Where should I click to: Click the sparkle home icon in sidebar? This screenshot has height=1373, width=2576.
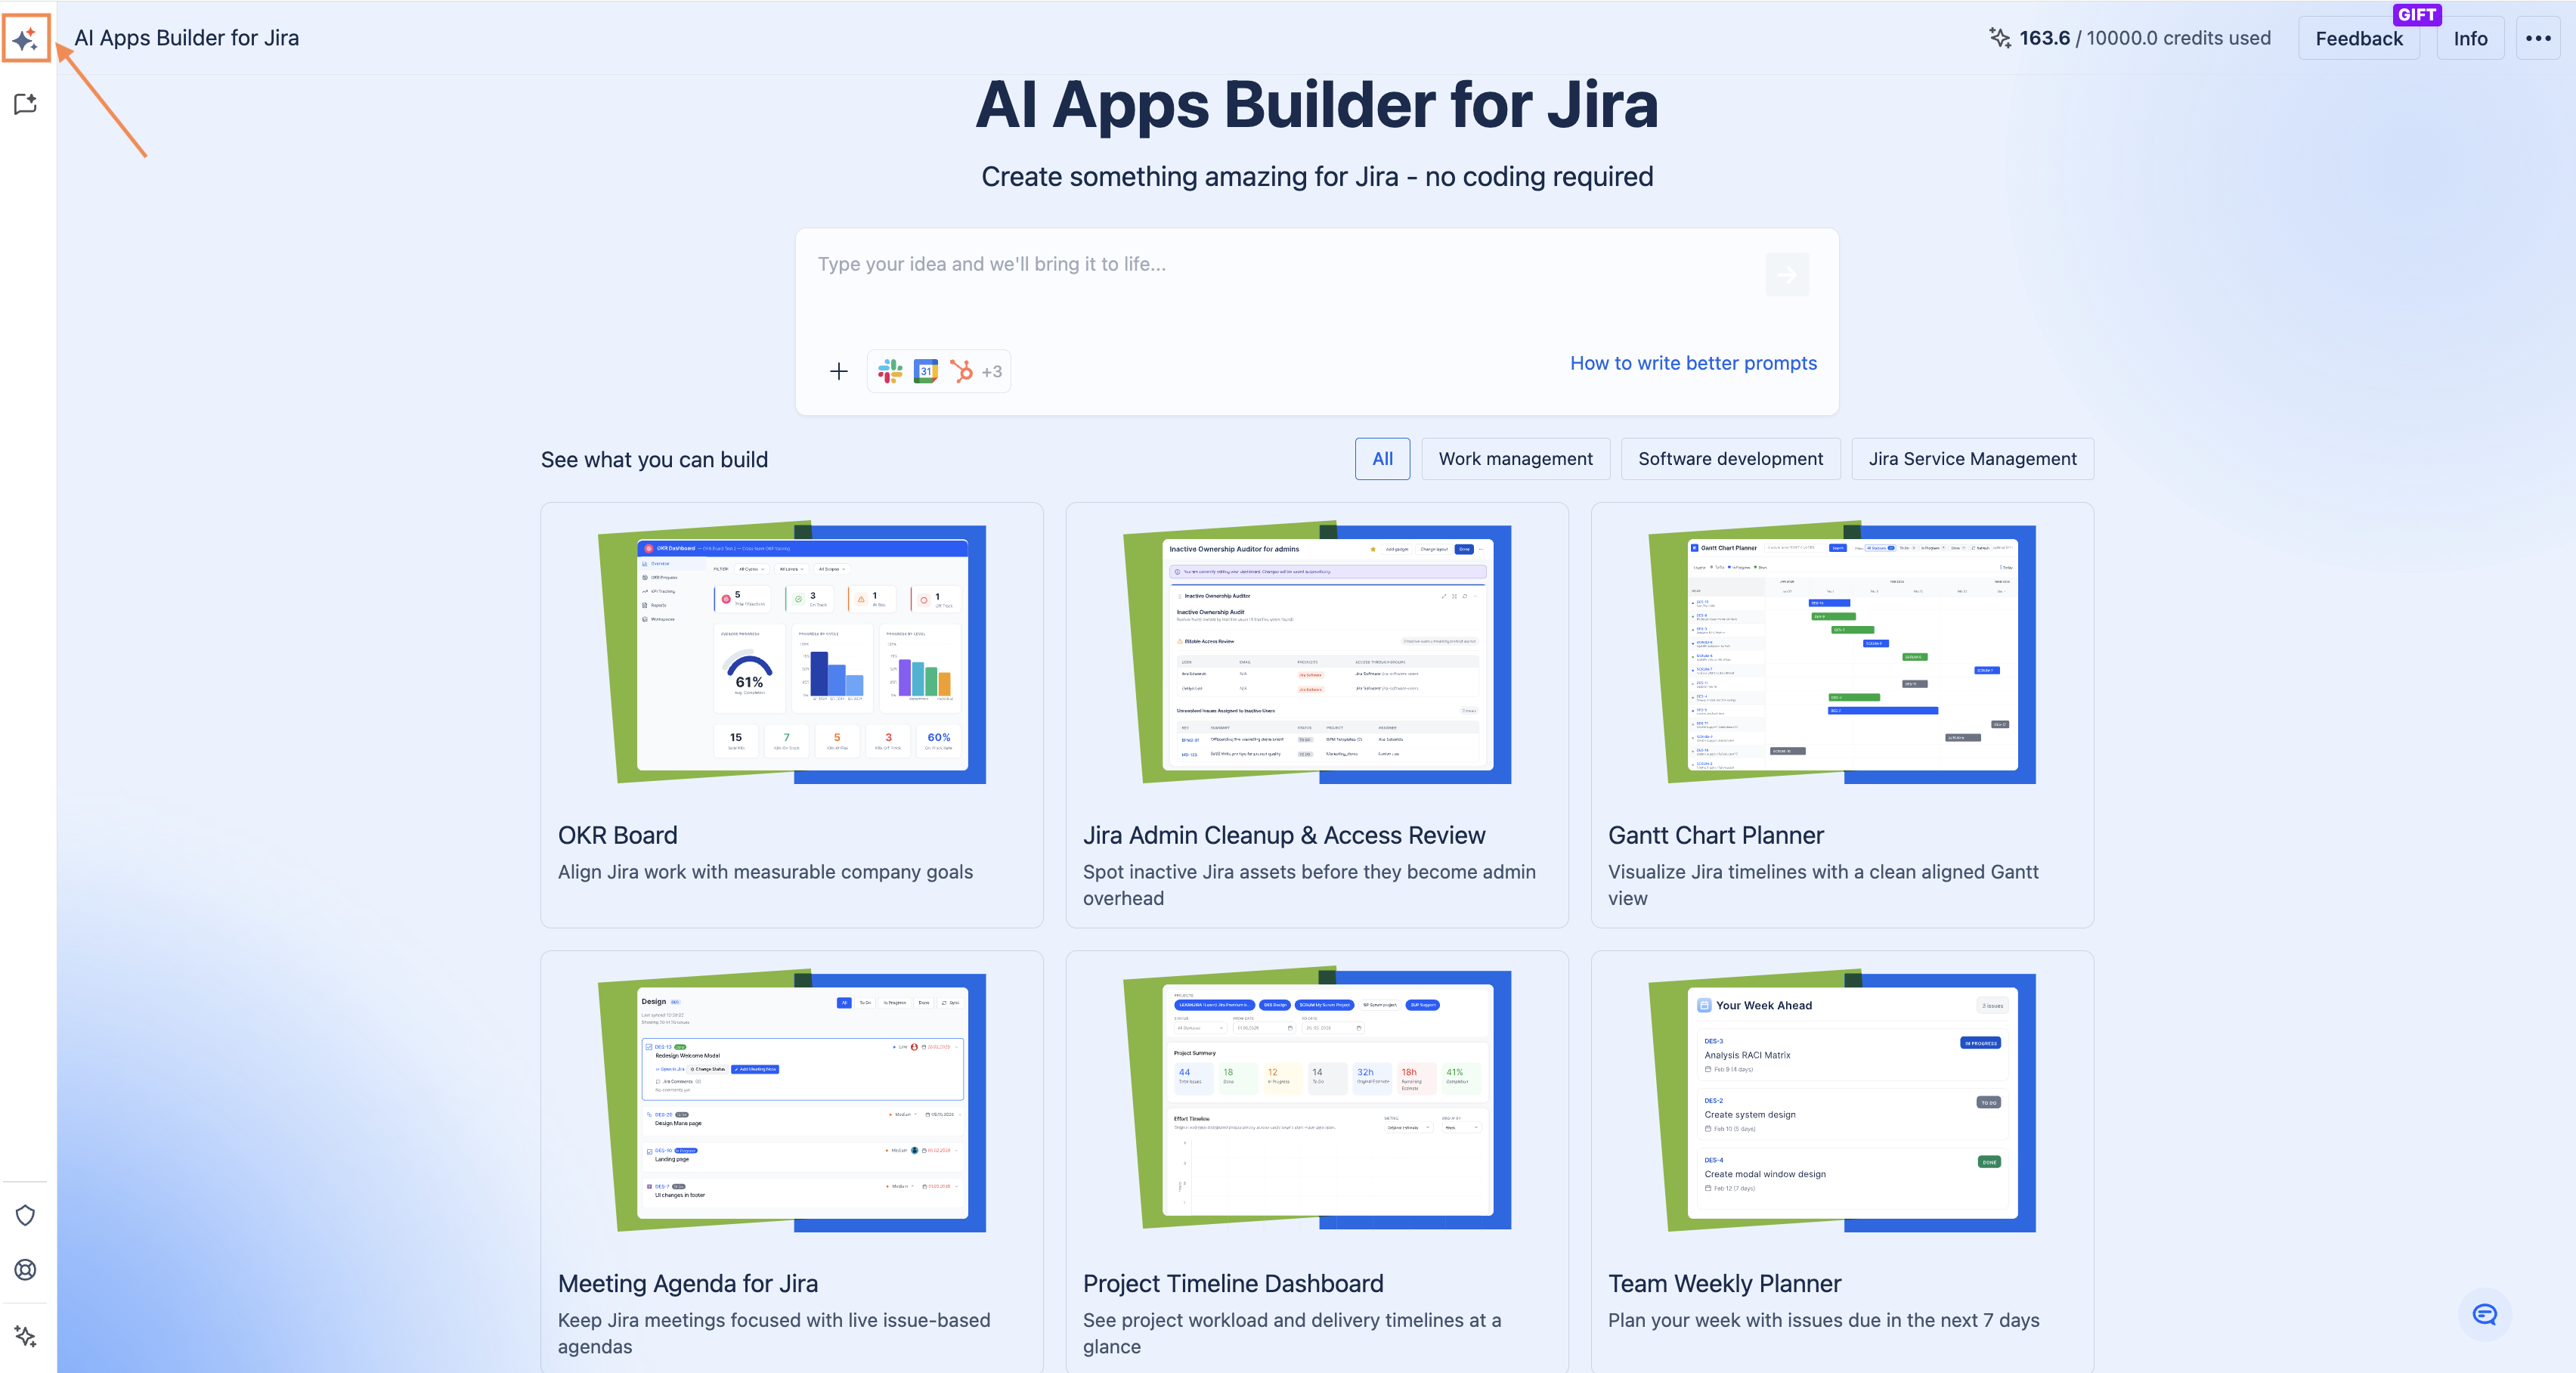26,39
